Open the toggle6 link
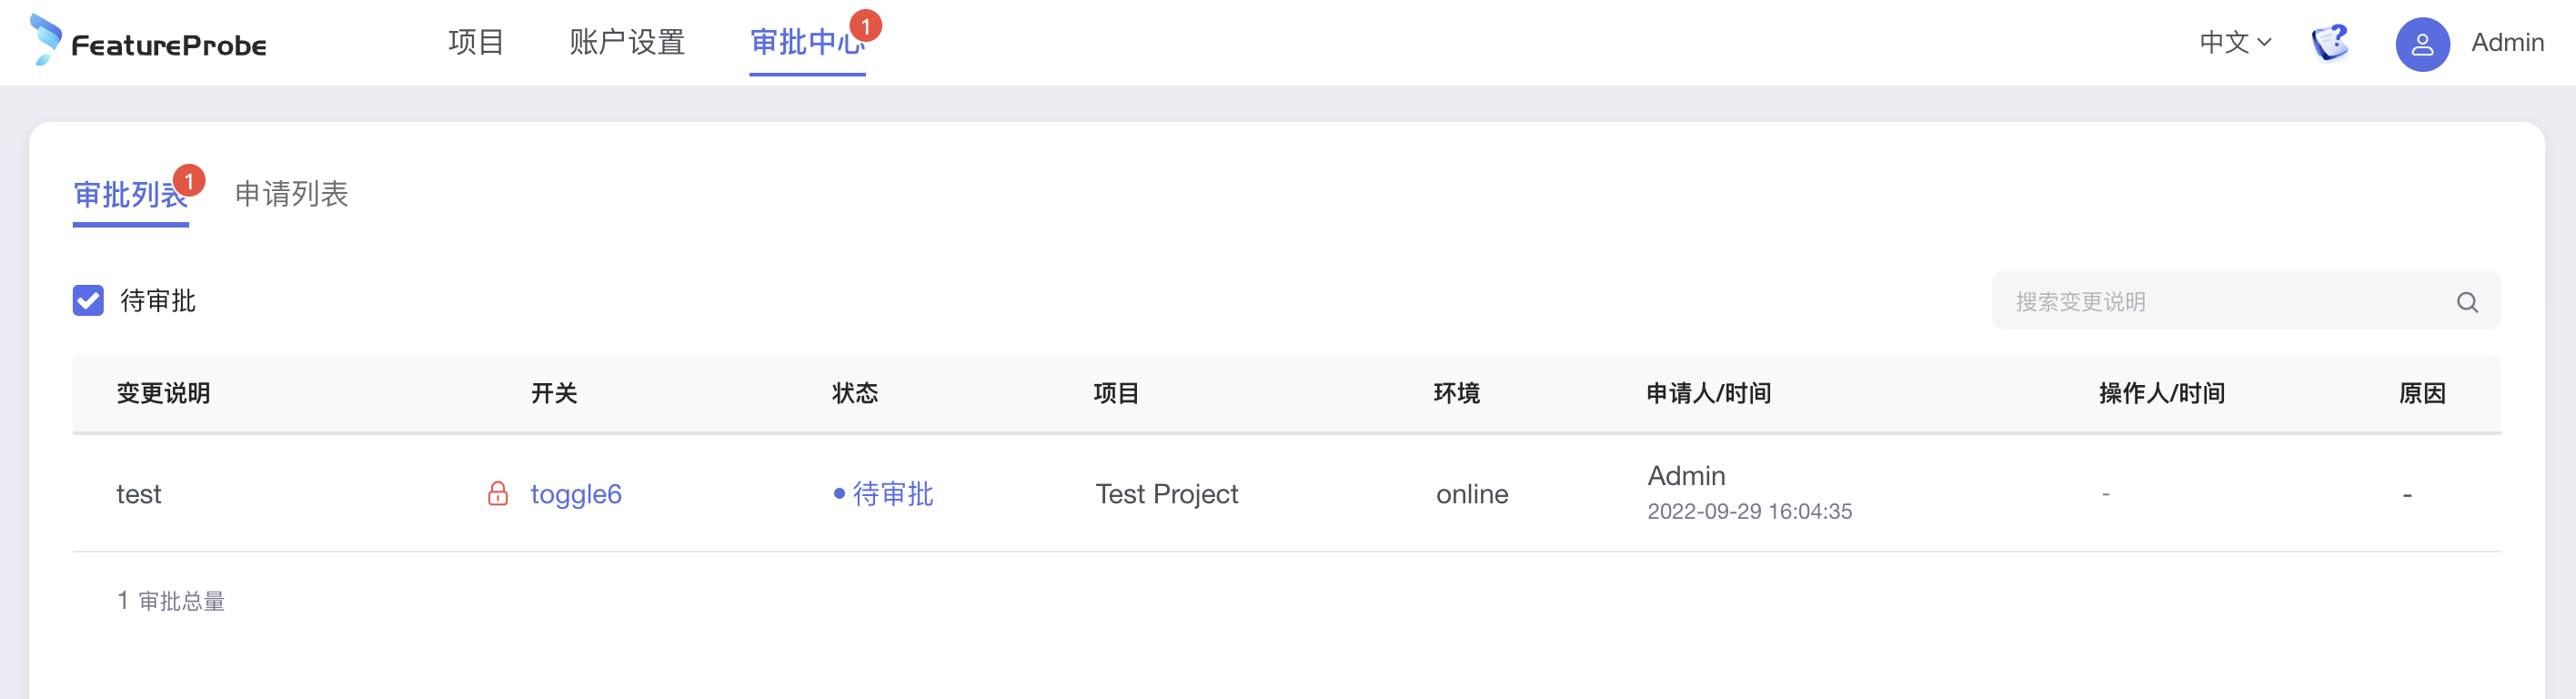 click(x=576, y=494)
